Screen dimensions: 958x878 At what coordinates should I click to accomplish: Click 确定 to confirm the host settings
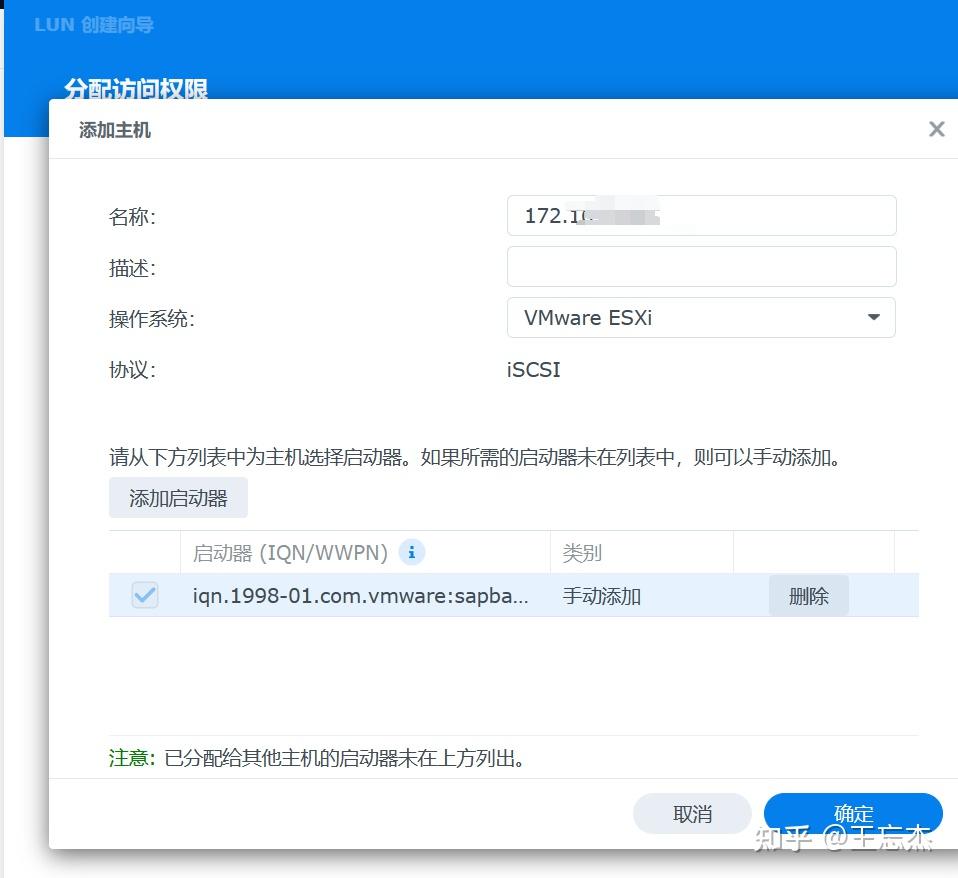click(x=853, y=813)
